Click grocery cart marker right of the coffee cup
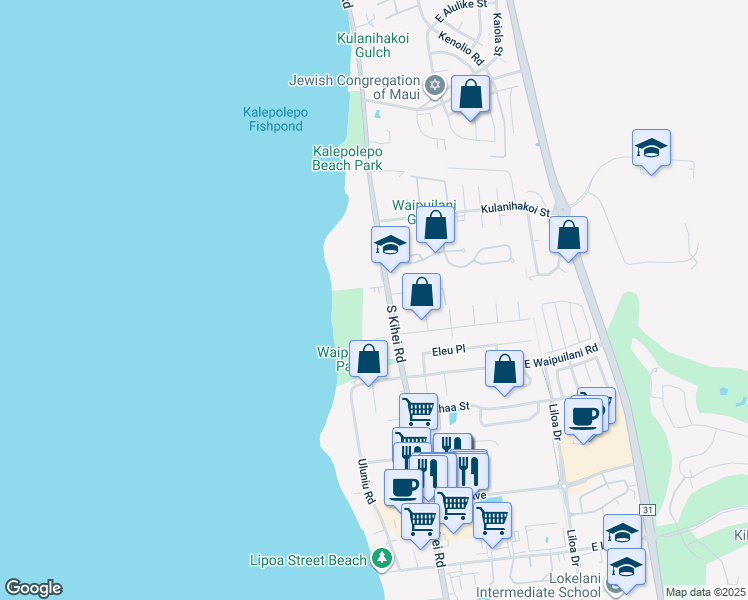 click(453, 509)
